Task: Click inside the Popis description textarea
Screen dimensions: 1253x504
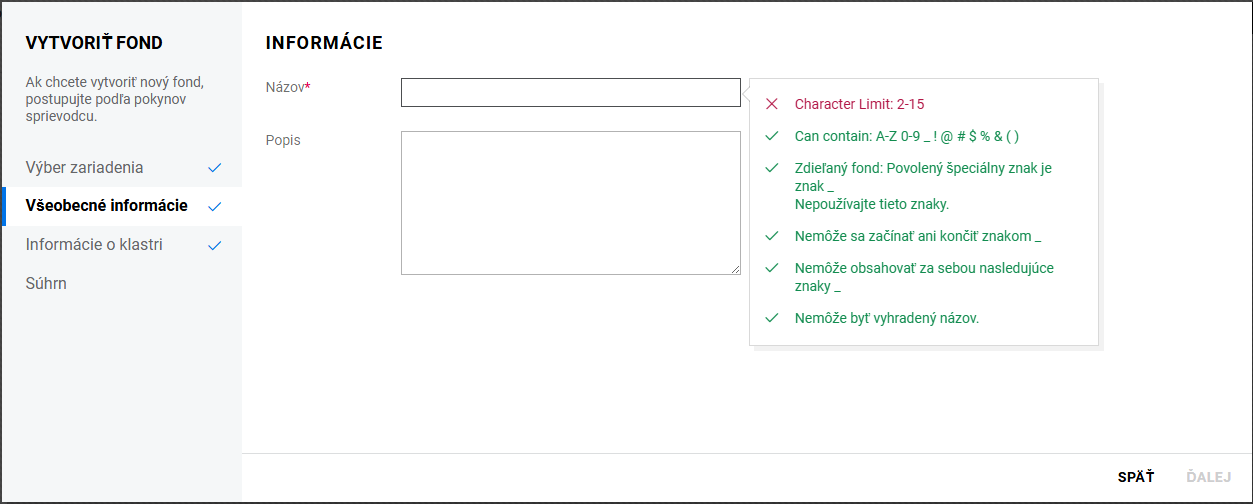Action: pos(570,202)
